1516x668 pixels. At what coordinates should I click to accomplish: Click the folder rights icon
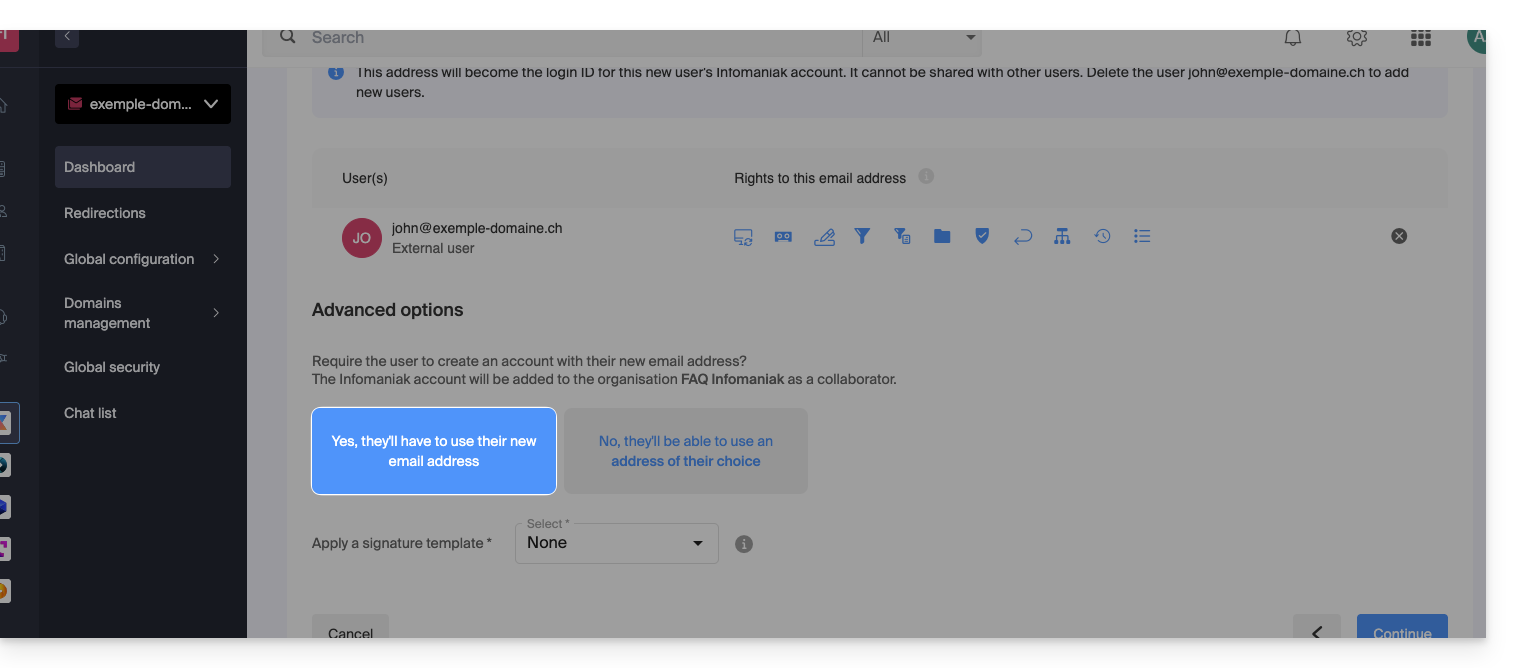pyautogui.click(x=942, y=237)
